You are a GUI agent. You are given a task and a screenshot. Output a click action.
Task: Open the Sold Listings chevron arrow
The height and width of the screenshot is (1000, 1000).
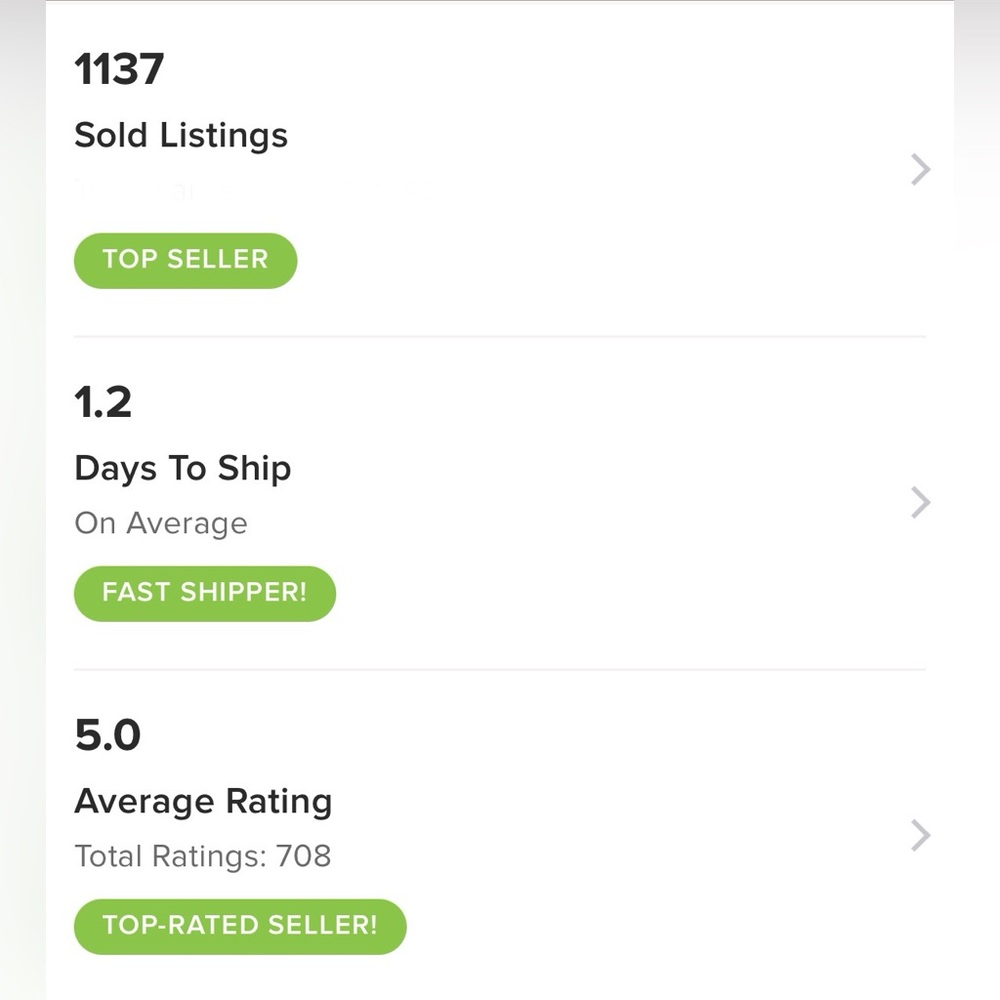point(921,169)
